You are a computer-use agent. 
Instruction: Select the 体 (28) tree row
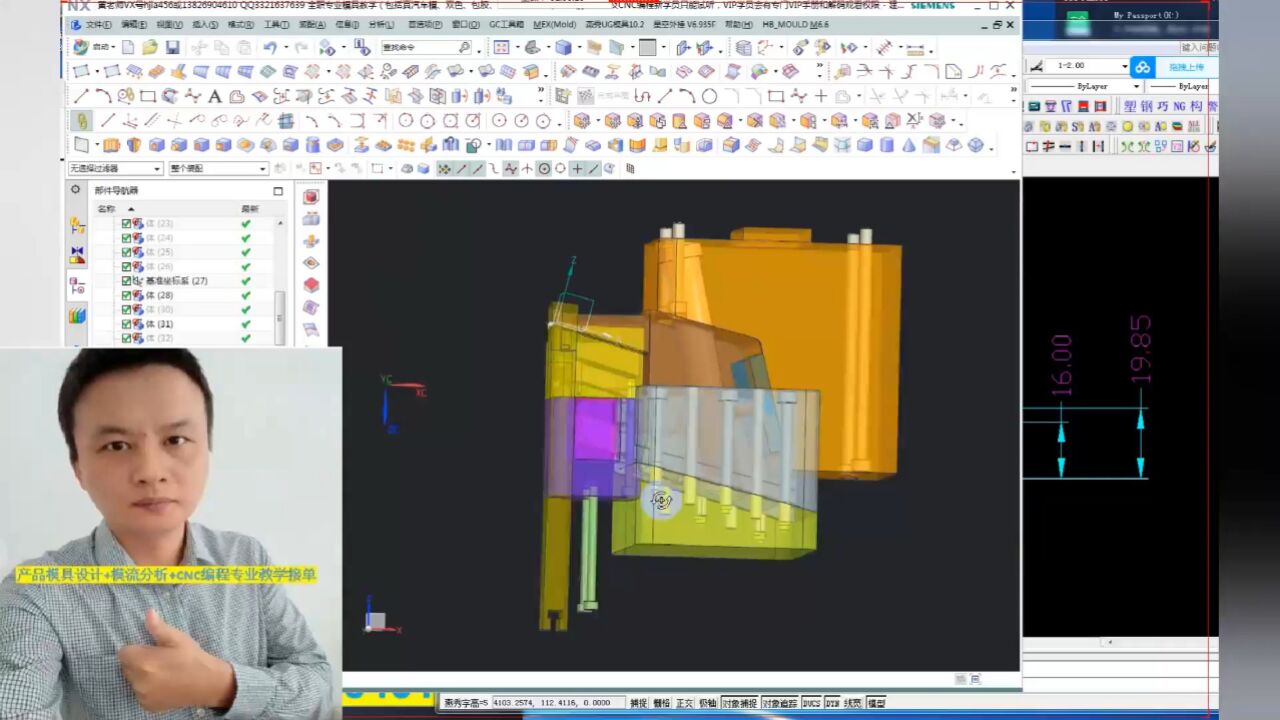(x=159, y=295)
